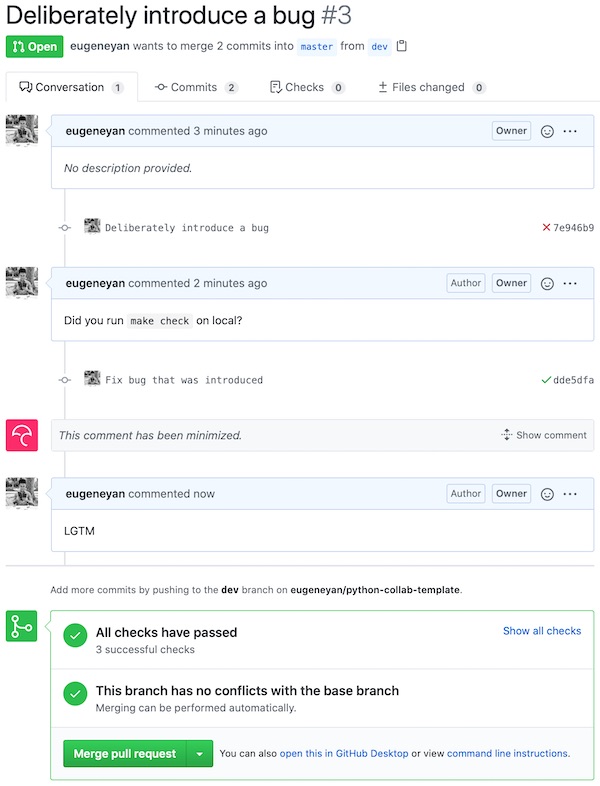Add emoji reaction to first comment
The width and height of the screenshot is (600, 786).
[547, 131]
